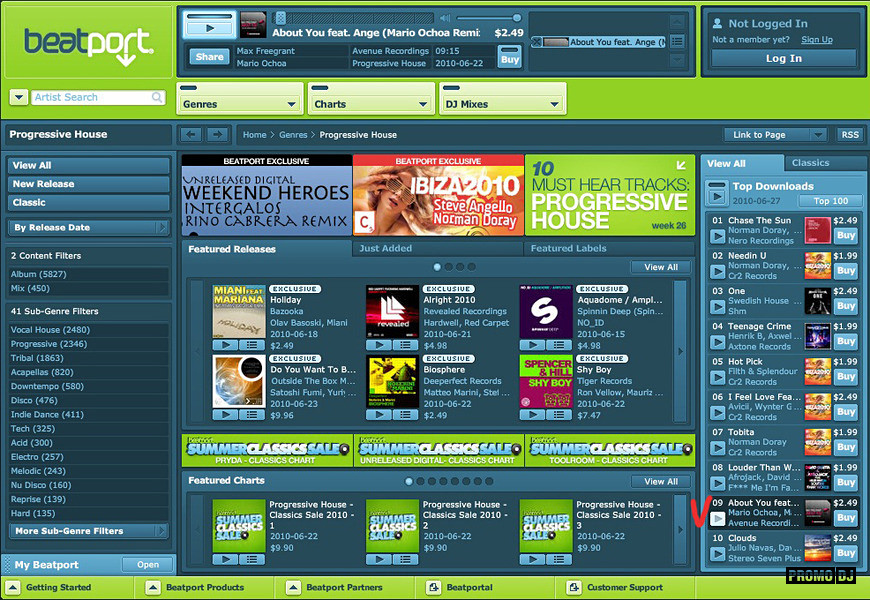
Task: Switch to the Classics tab in sidebar
Action: tap(810, 163)
